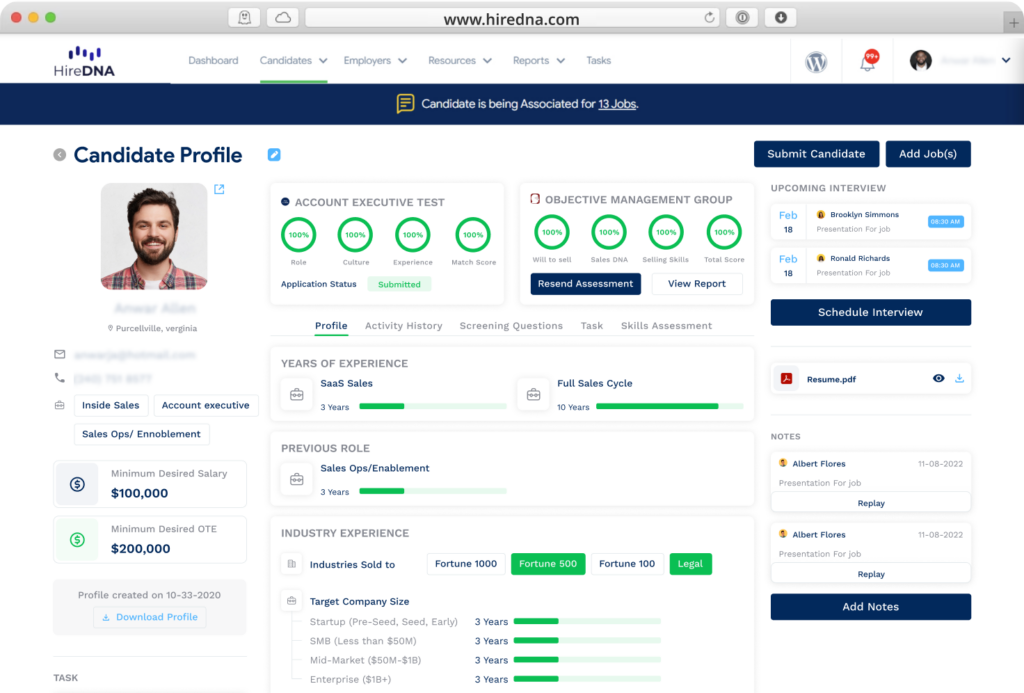Click the browser downloads icon
The height and width of the screenshot is (693, 1024).
coord(780,18)
